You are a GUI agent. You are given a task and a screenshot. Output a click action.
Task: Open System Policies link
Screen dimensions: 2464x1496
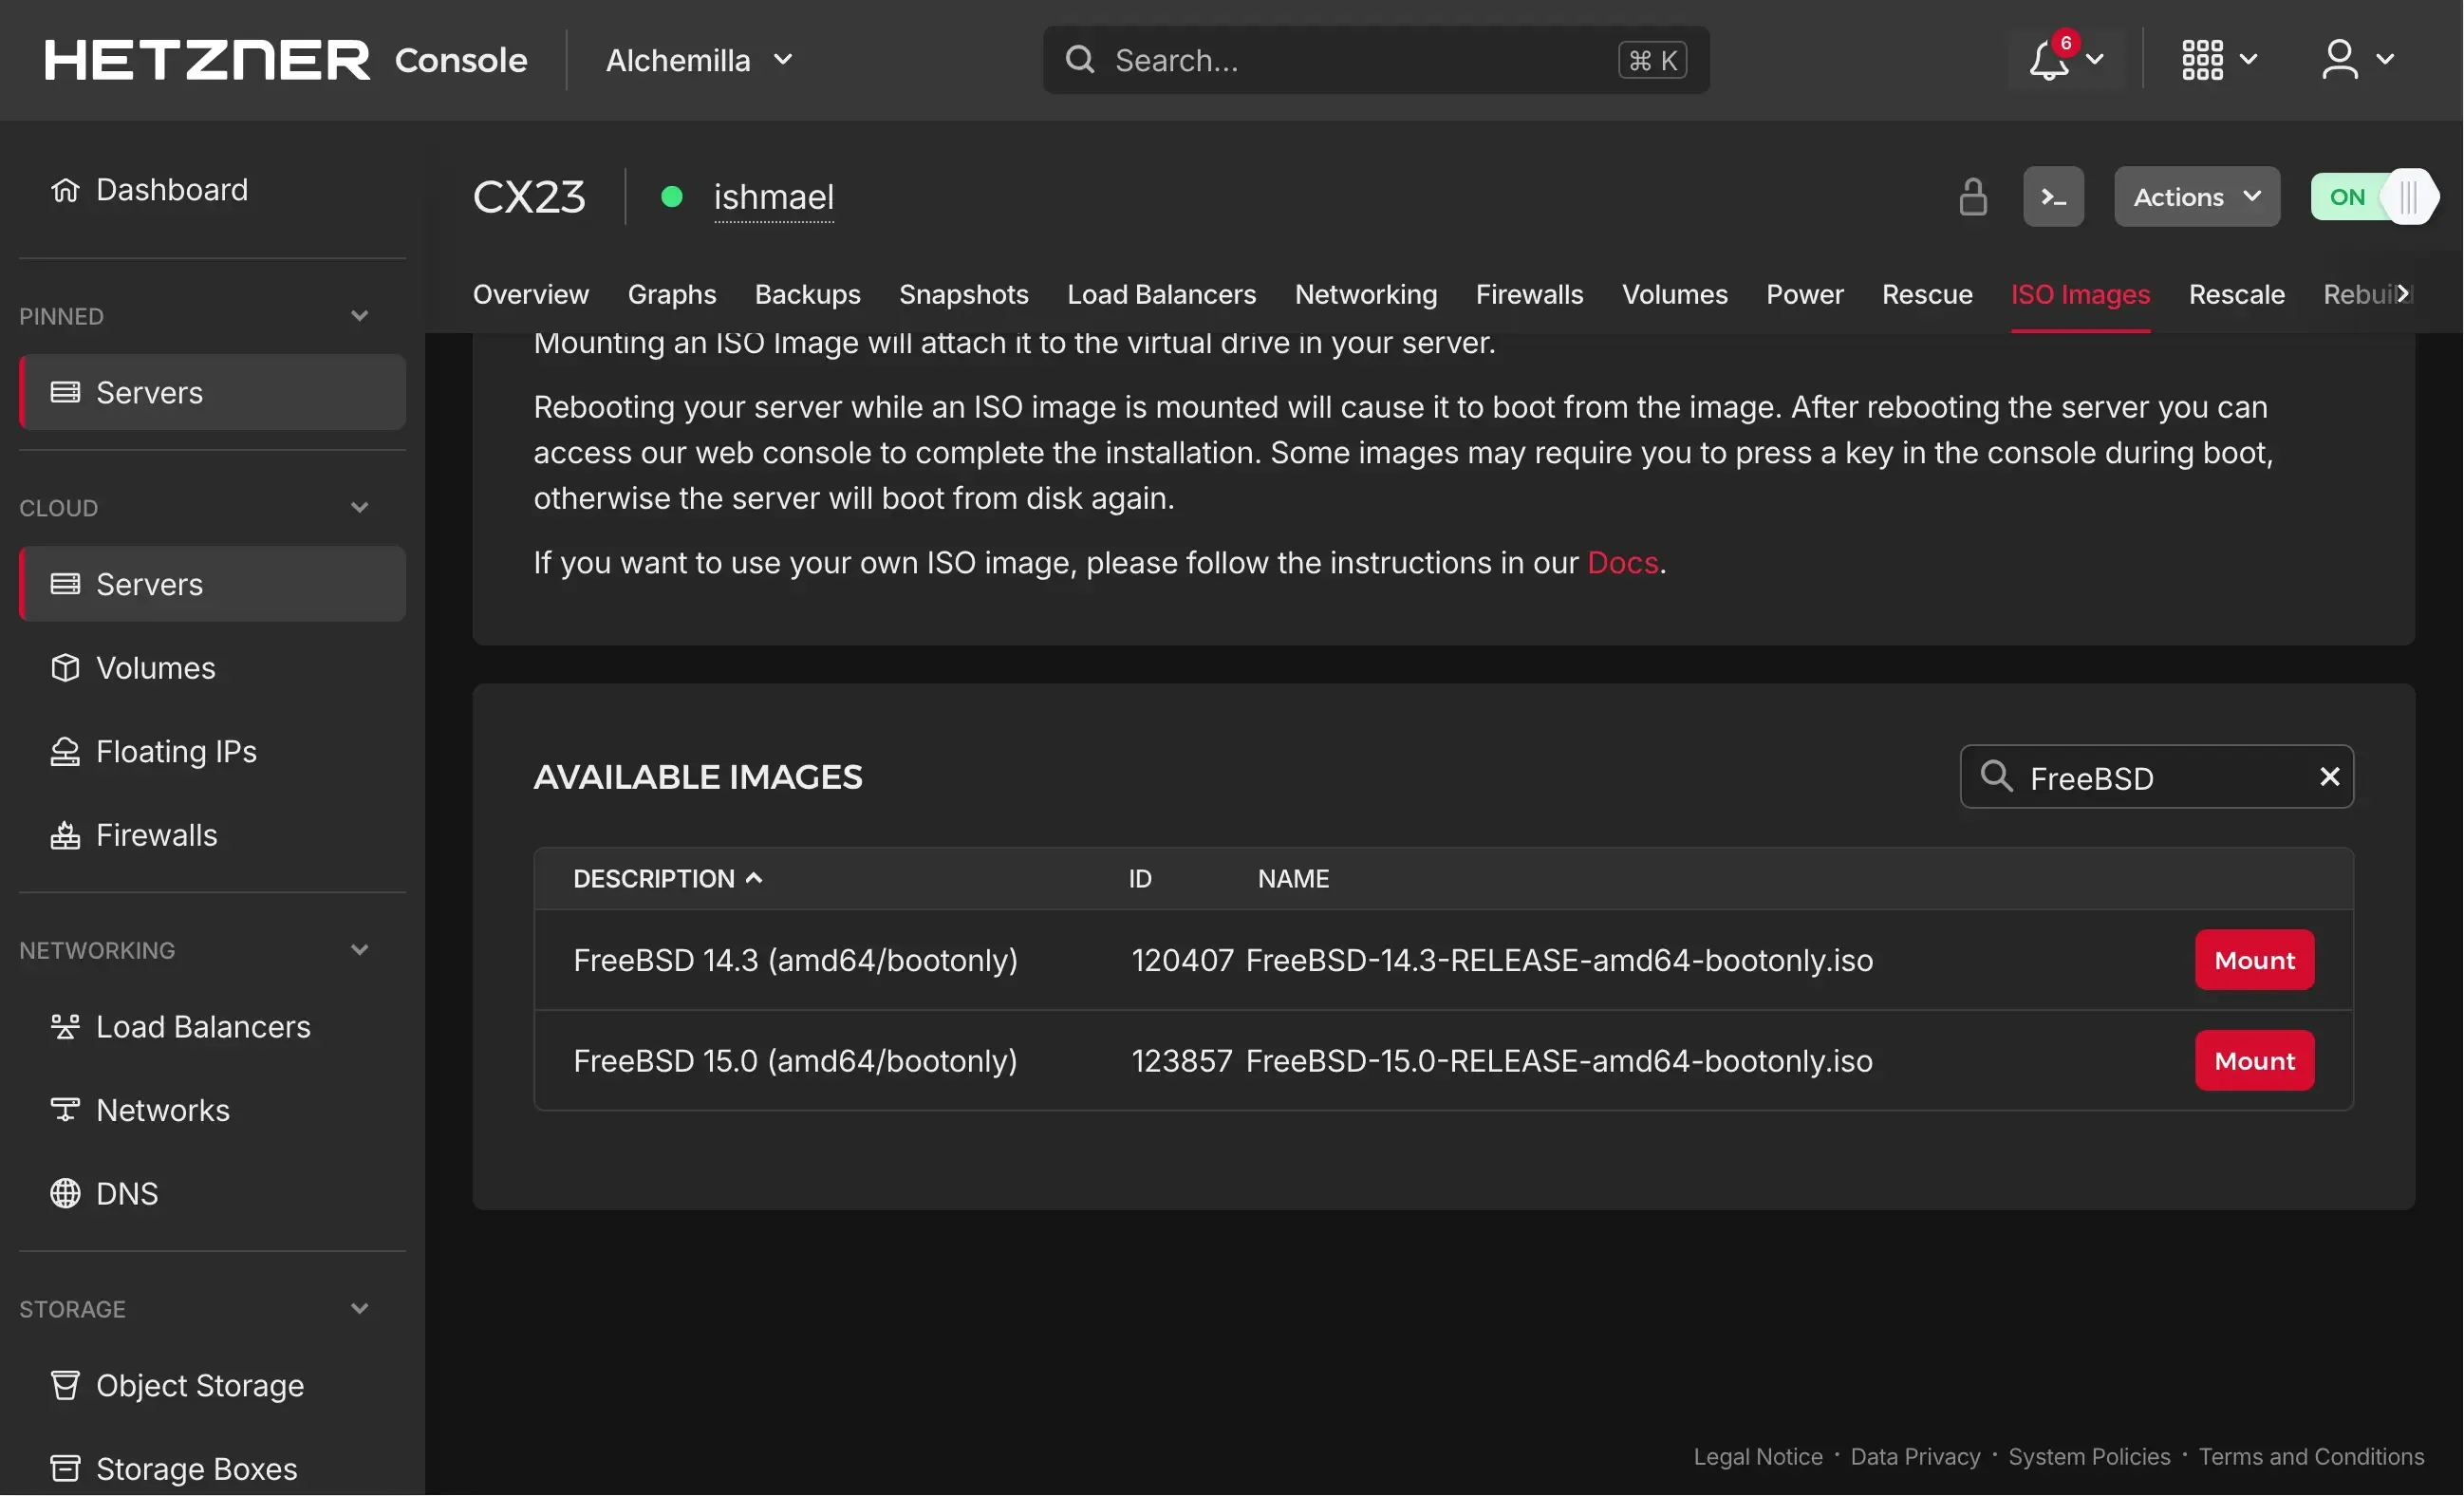2089,1457
